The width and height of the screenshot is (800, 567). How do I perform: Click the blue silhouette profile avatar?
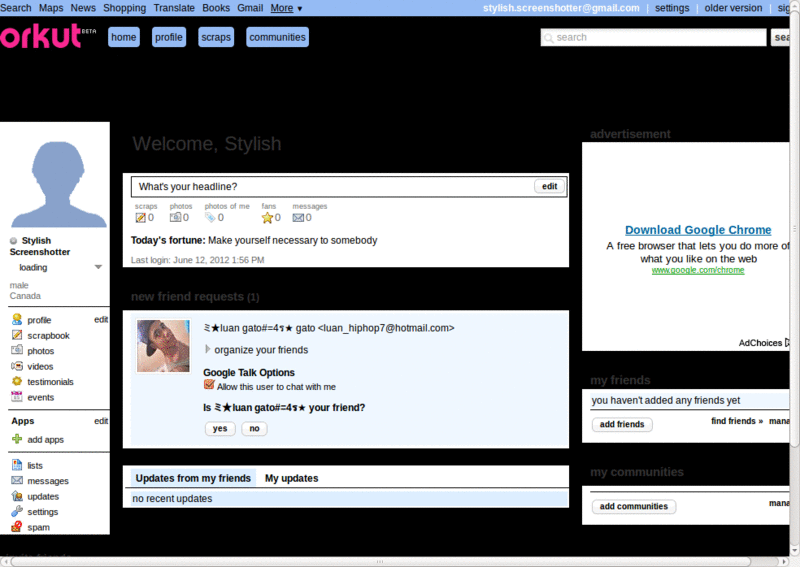[58, 184]
